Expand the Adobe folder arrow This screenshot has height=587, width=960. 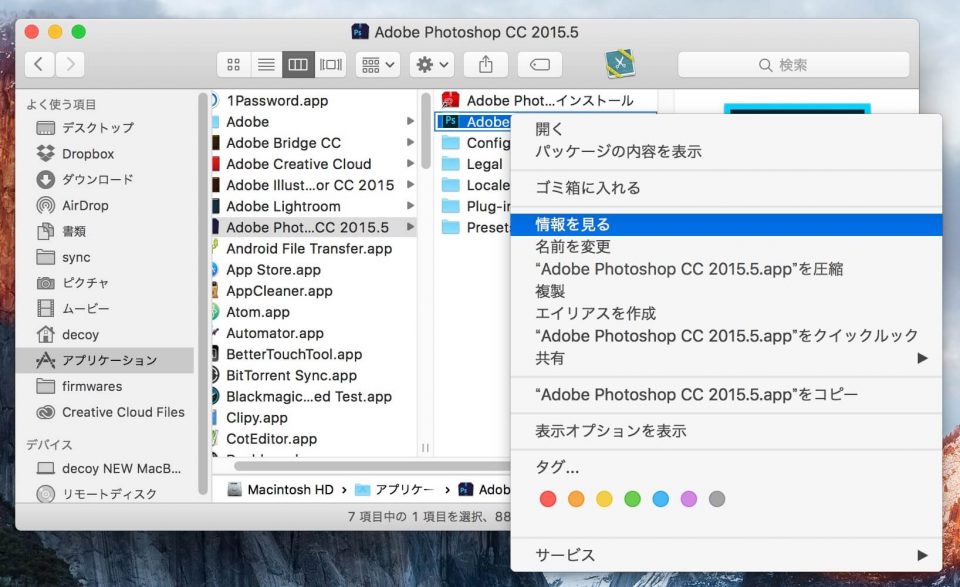click(x=410, y=121)
